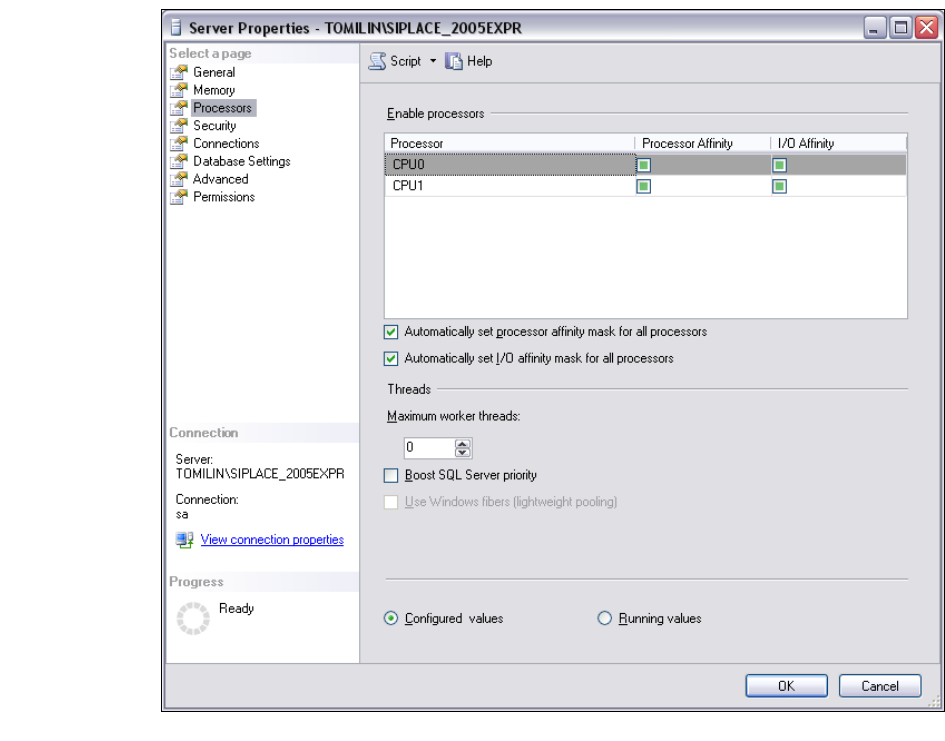The image size is (945, 741).
Task: Click the view connection properties icon
Action: point(184,540)
